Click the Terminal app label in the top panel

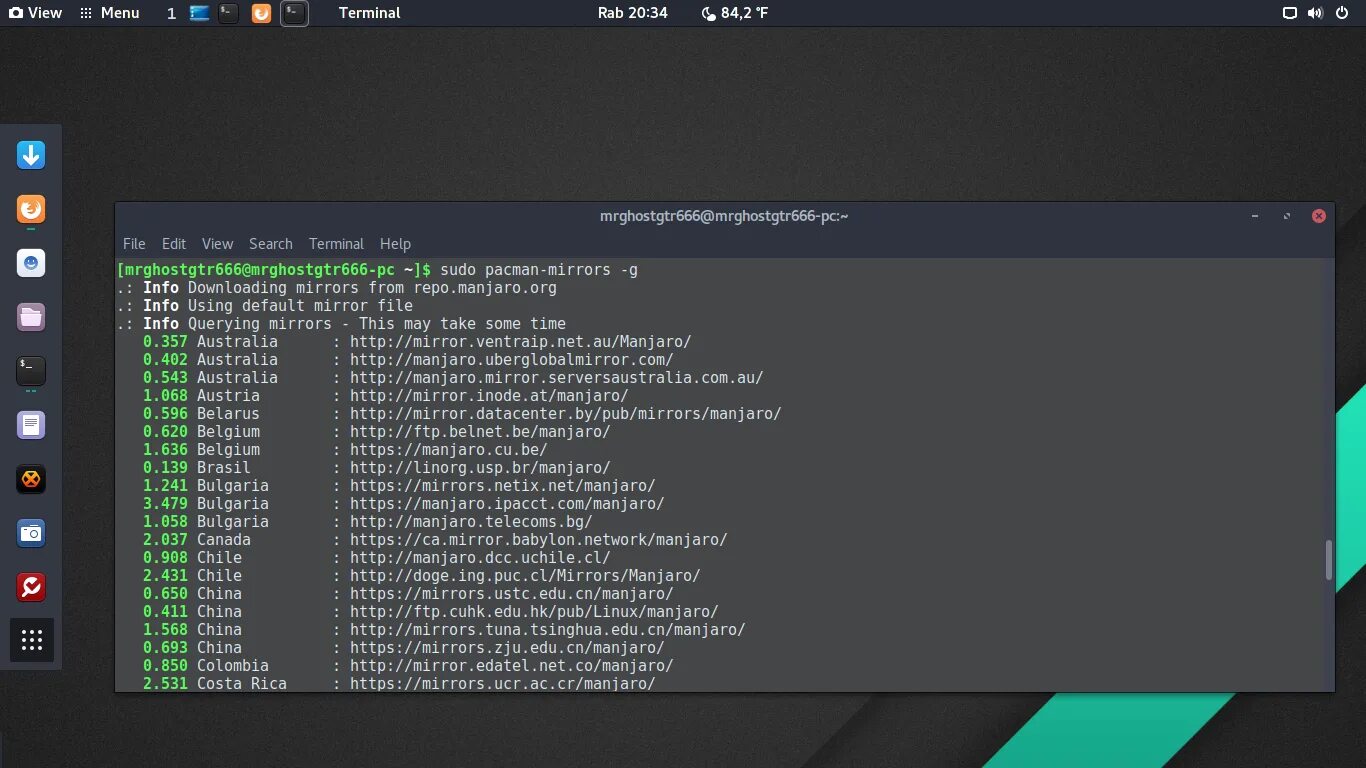(x=369, y=13)
